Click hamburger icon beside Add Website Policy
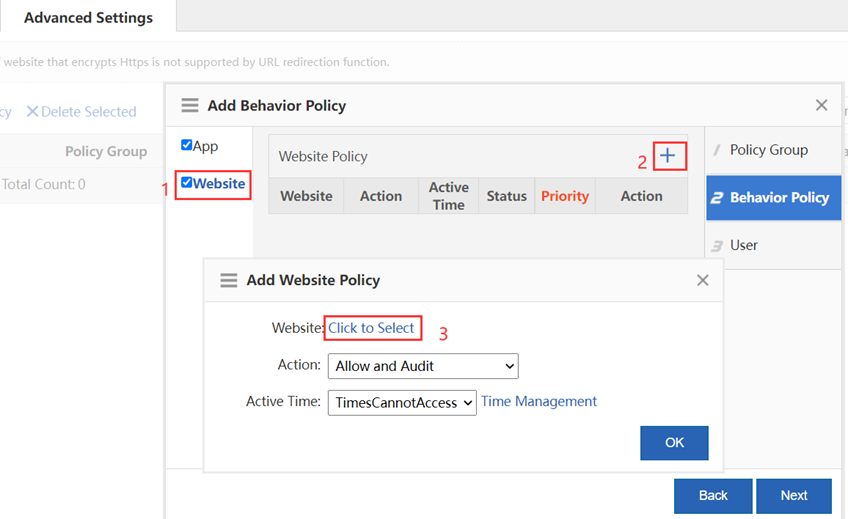The height and width of the screenshot is (519, 848). (x=229, y=281)
